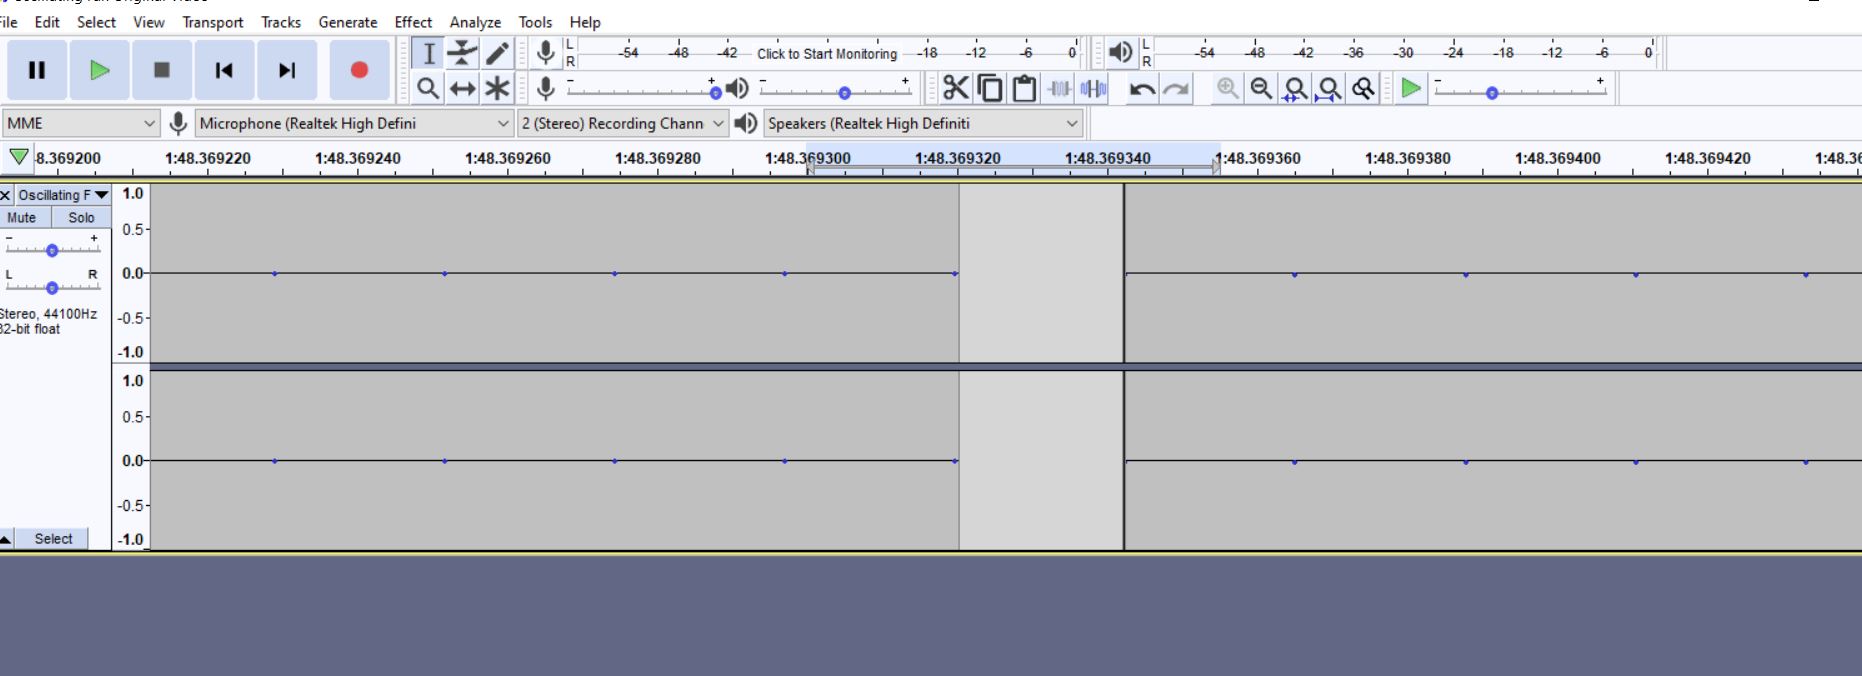The image size is (1862, 676).
Task: Close the Oscillating F track
Action: tap(6, 195)
